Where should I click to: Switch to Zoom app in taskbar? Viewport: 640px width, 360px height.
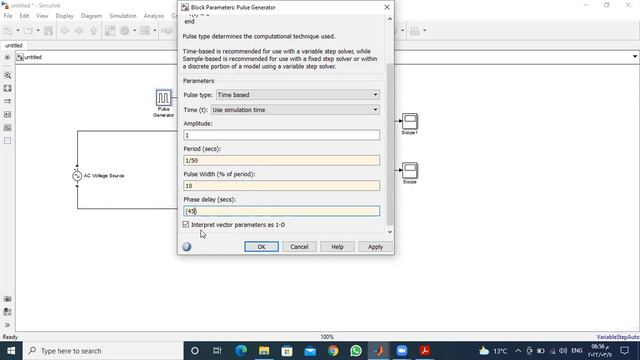402,351
